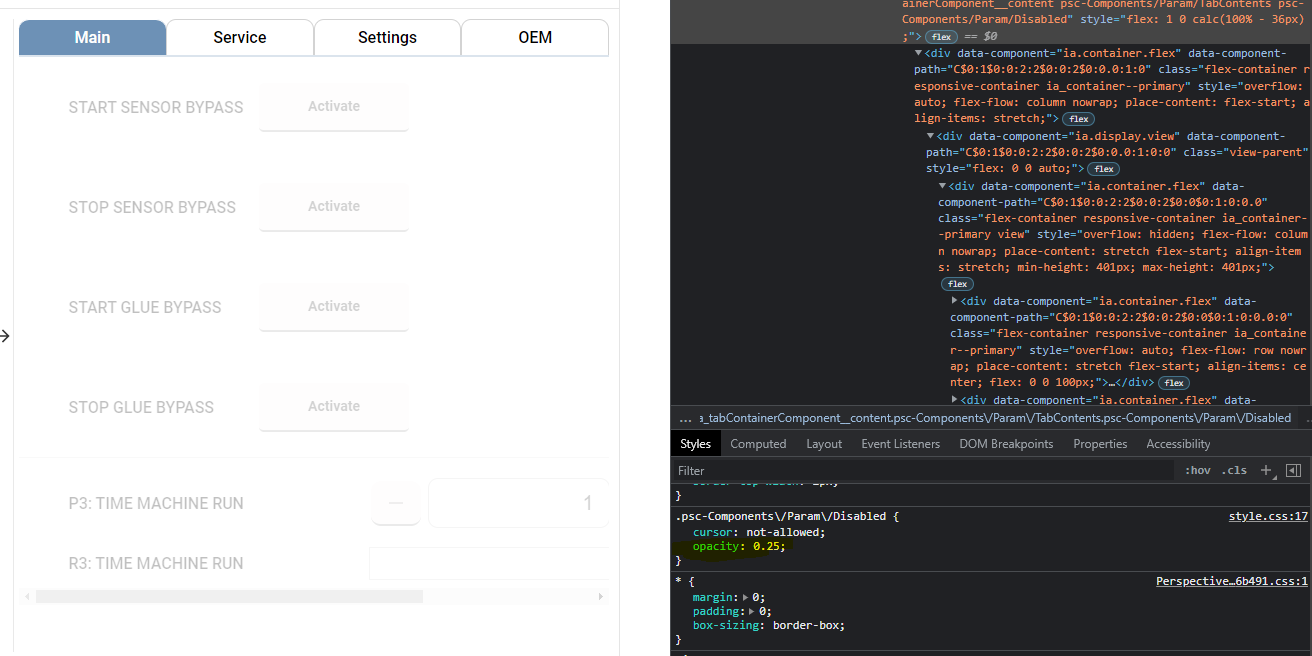Click the Filter styles input field
This screenshot has width=1312, height=656.
click(x=920, y=470)
